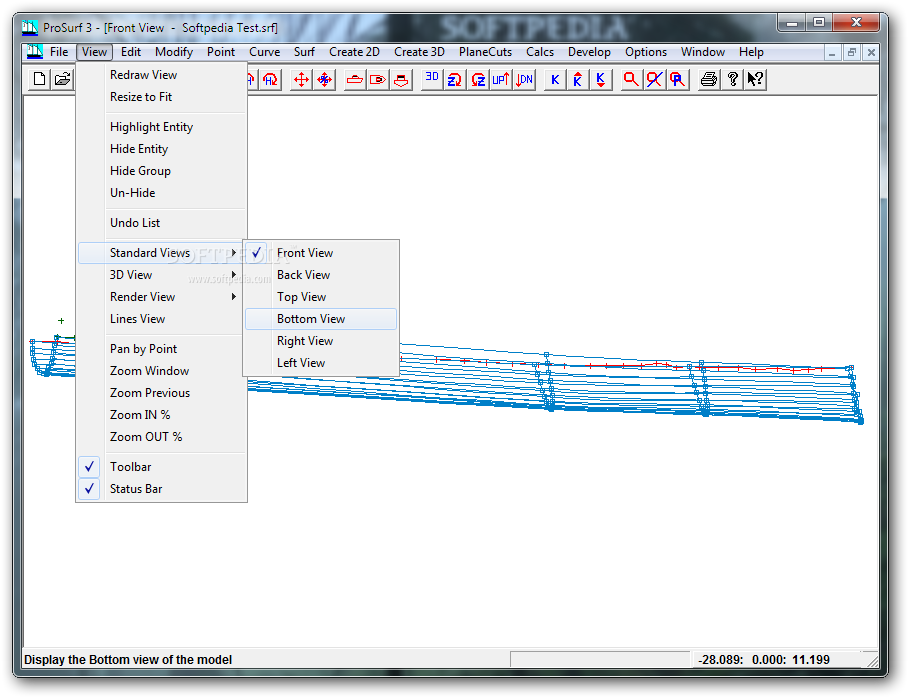
Task: Switch to 3D view toolbar icon
Action: pos(432,79)
